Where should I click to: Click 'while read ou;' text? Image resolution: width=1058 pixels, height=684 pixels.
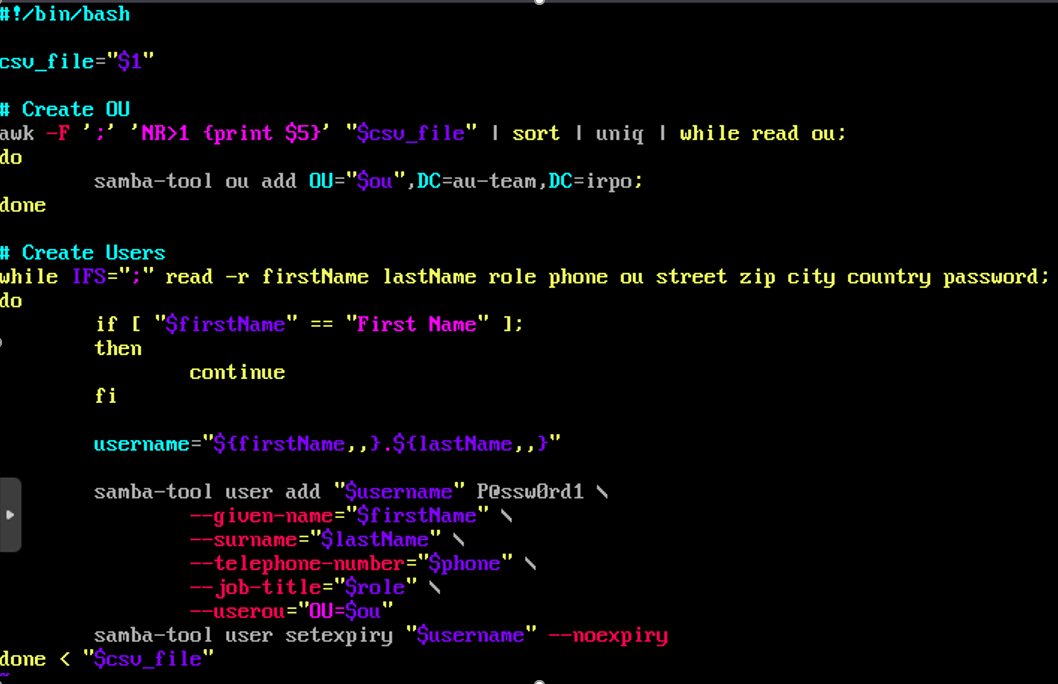point(762,133)
